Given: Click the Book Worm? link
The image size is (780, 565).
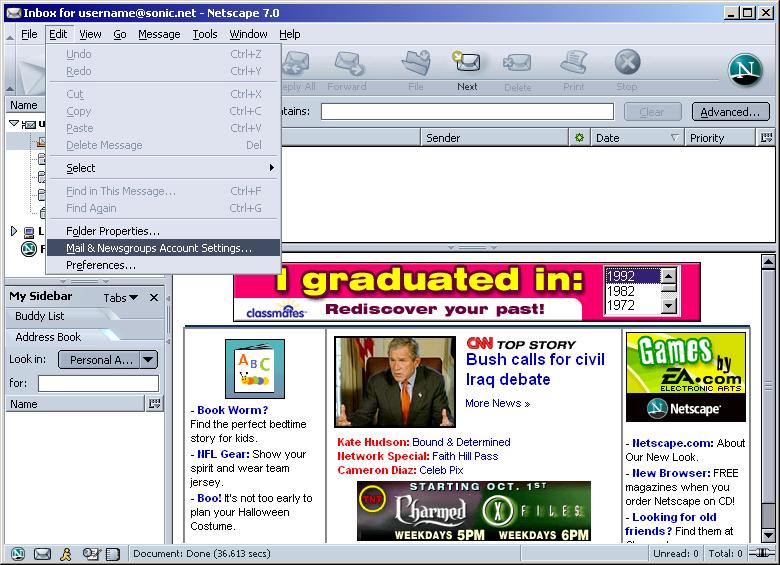Looking at the screenshot, I should click(x=232, y=410).
